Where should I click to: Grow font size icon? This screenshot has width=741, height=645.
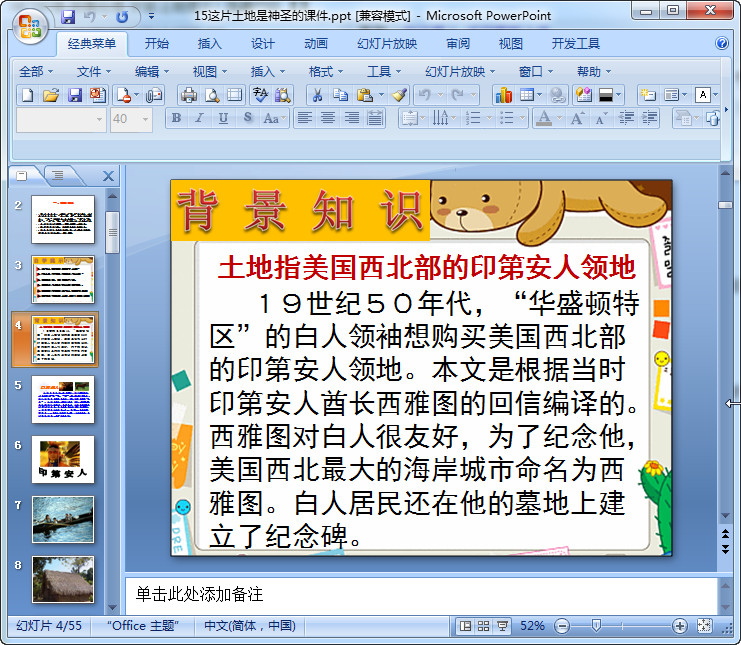point(577,118)
